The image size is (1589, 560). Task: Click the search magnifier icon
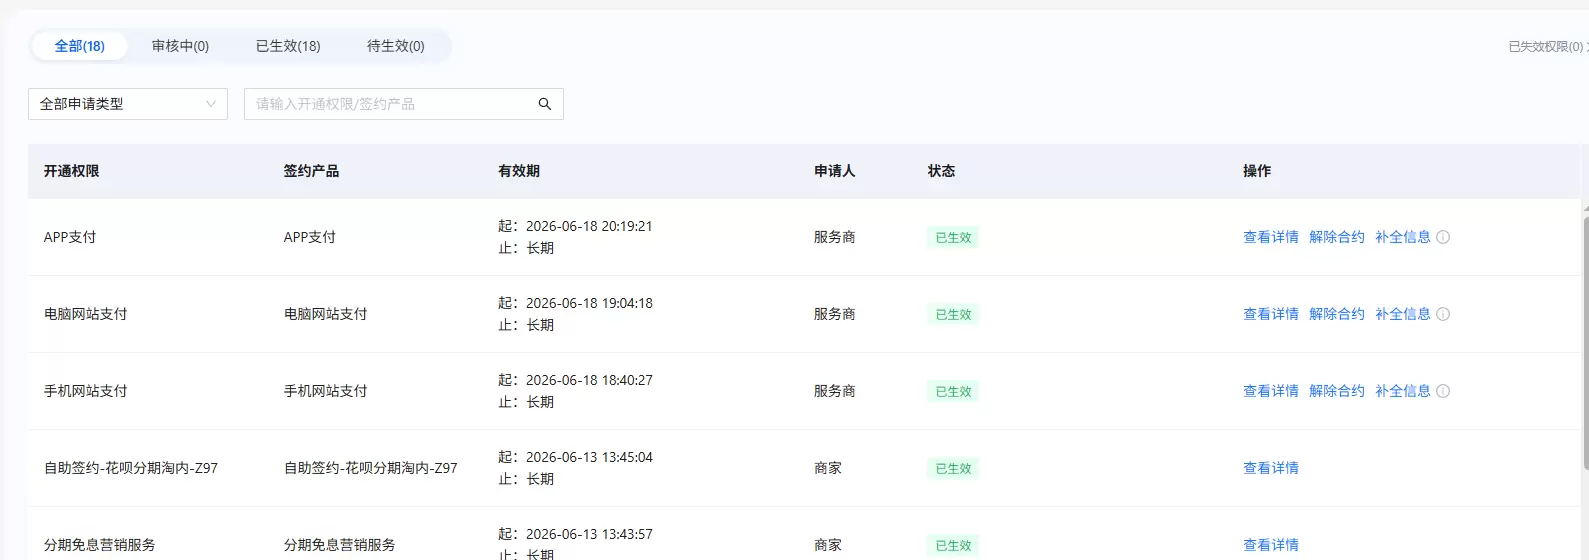point(545,104)
